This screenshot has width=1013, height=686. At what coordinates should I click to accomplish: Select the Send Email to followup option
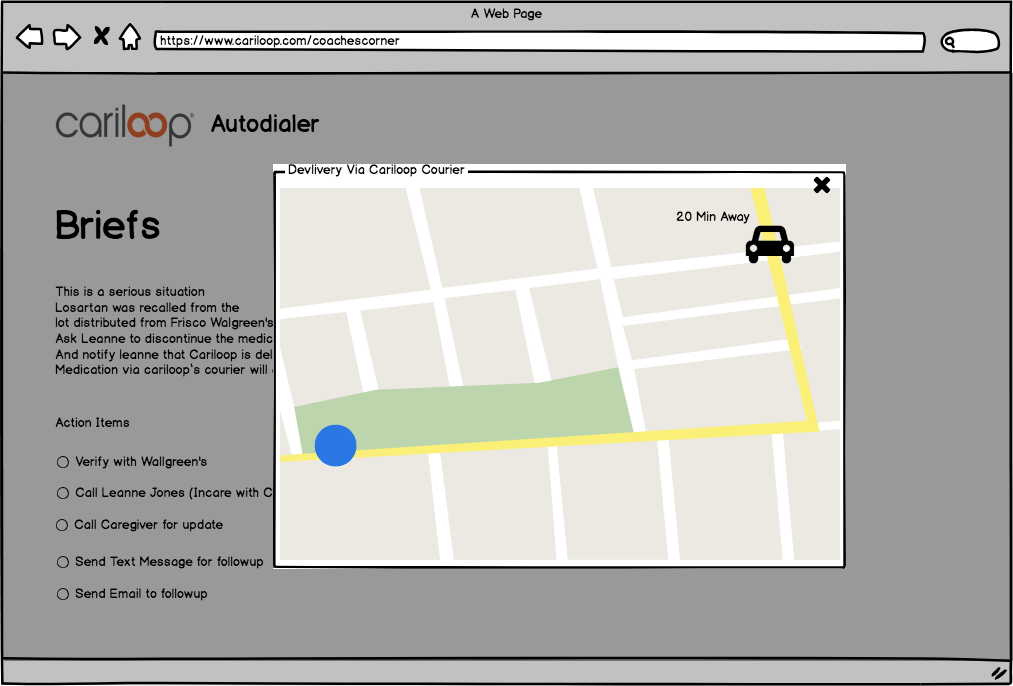(63, 594)
